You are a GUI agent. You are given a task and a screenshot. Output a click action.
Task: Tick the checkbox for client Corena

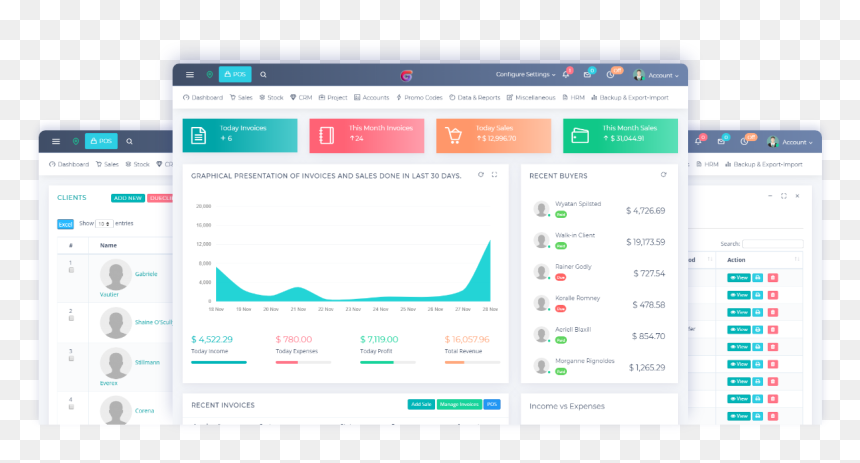click(x=71, y=407)
